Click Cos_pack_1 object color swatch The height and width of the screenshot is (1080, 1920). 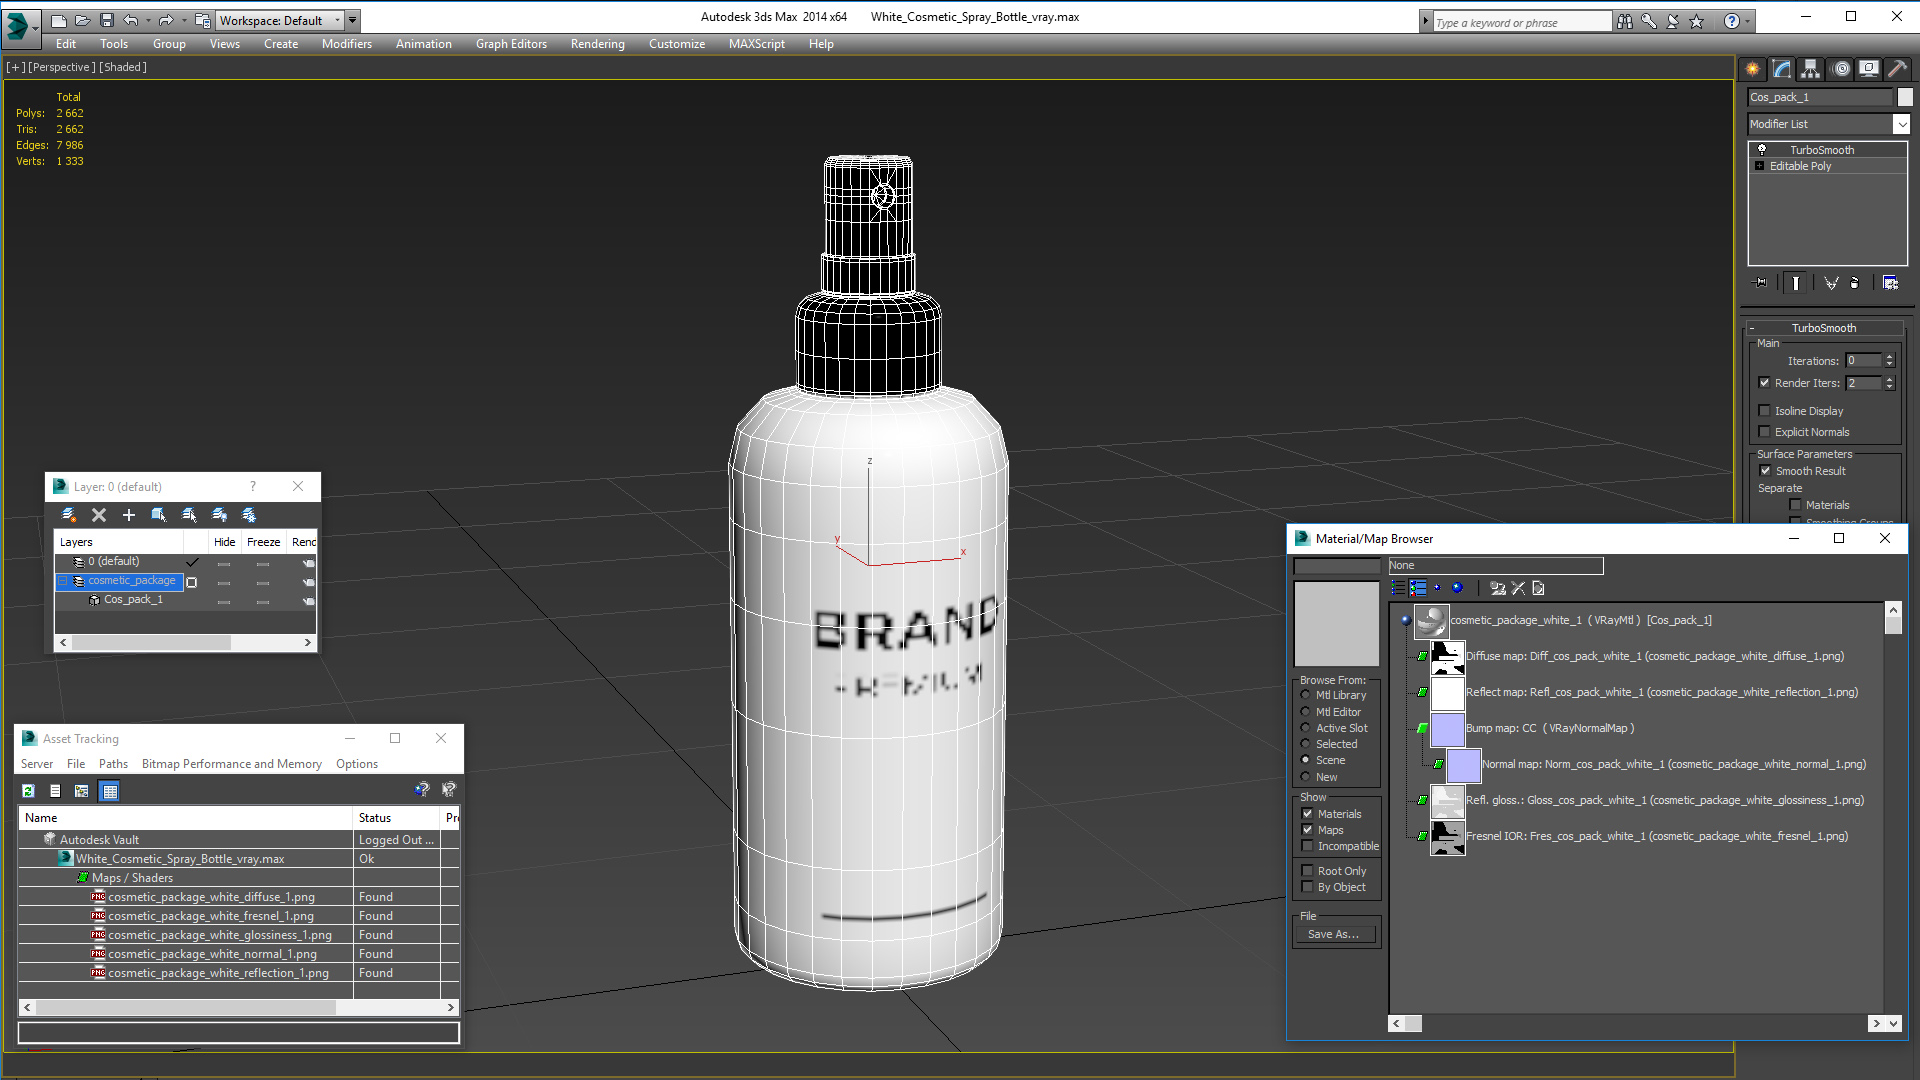coord(1905,97)
